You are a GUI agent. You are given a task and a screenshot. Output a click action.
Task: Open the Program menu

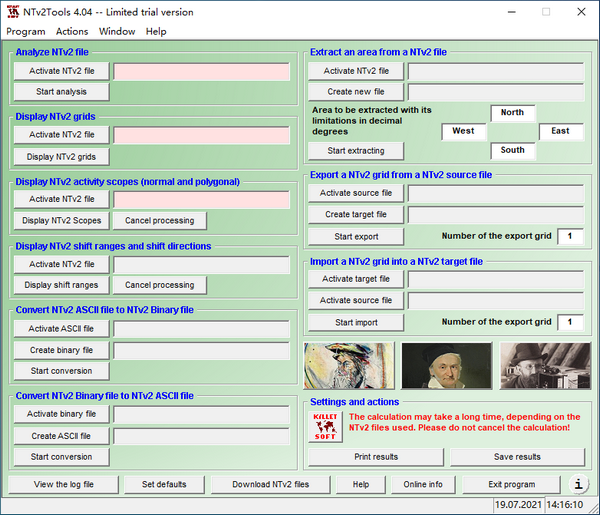26,31
